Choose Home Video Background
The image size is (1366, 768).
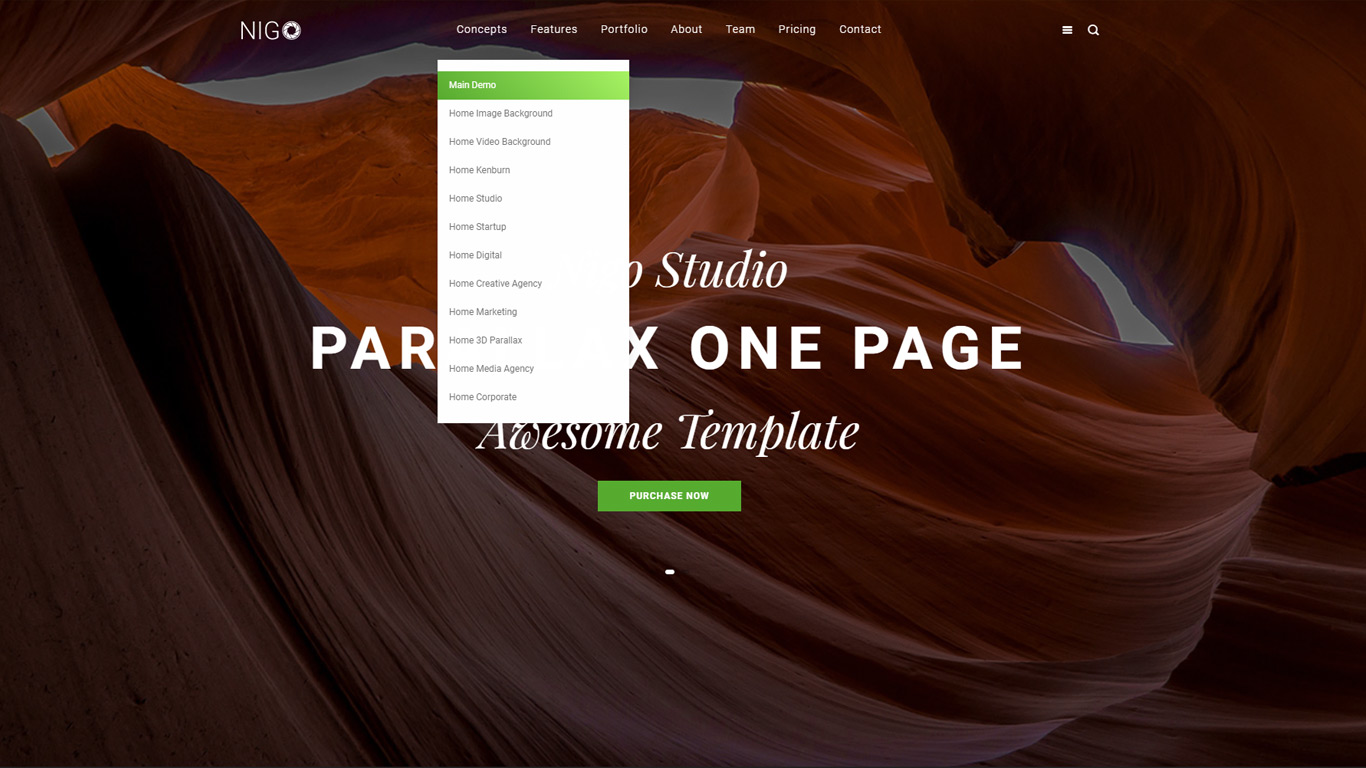tap(533, 142)
